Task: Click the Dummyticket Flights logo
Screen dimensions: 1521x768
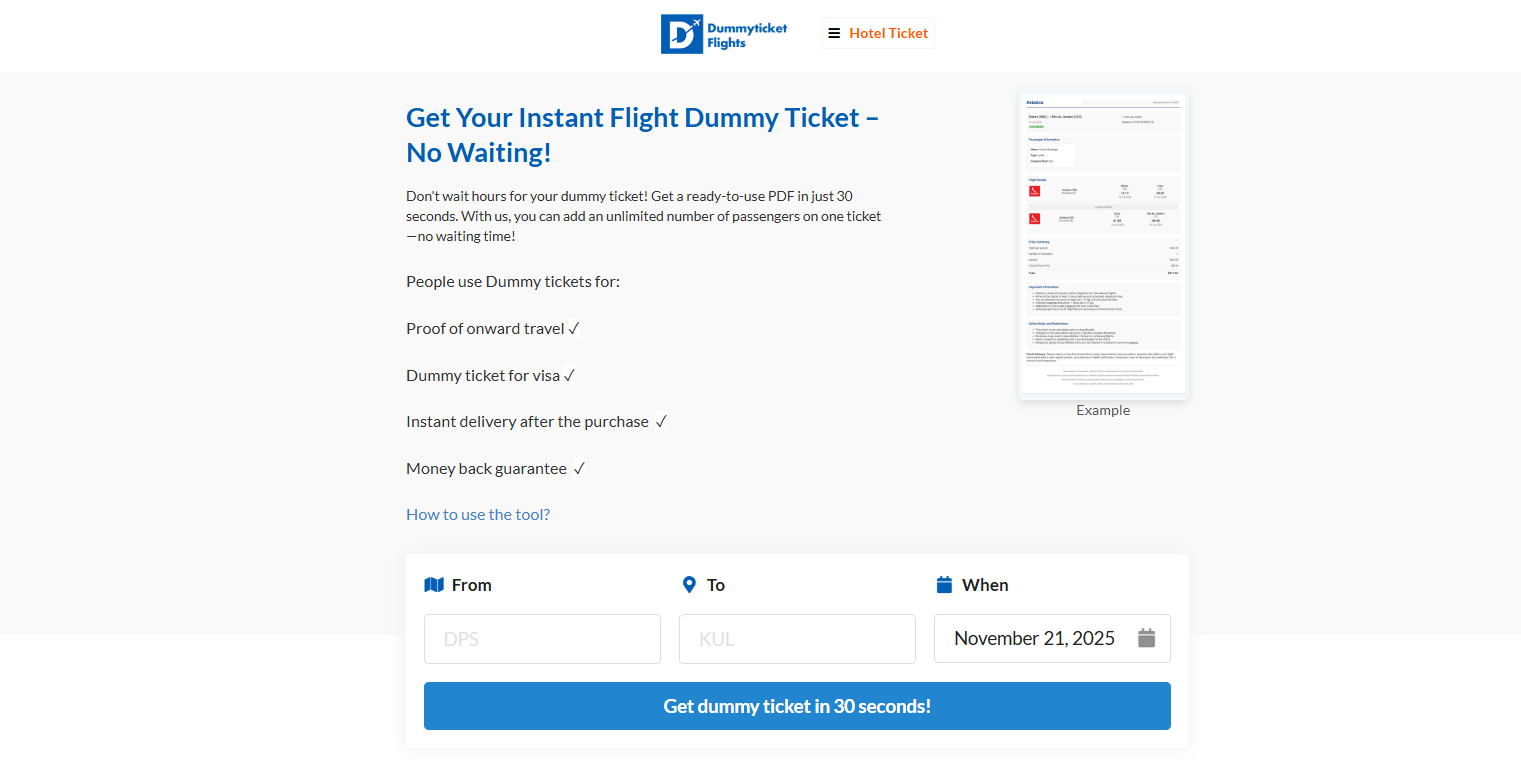Action: click(x=724, y=34)
